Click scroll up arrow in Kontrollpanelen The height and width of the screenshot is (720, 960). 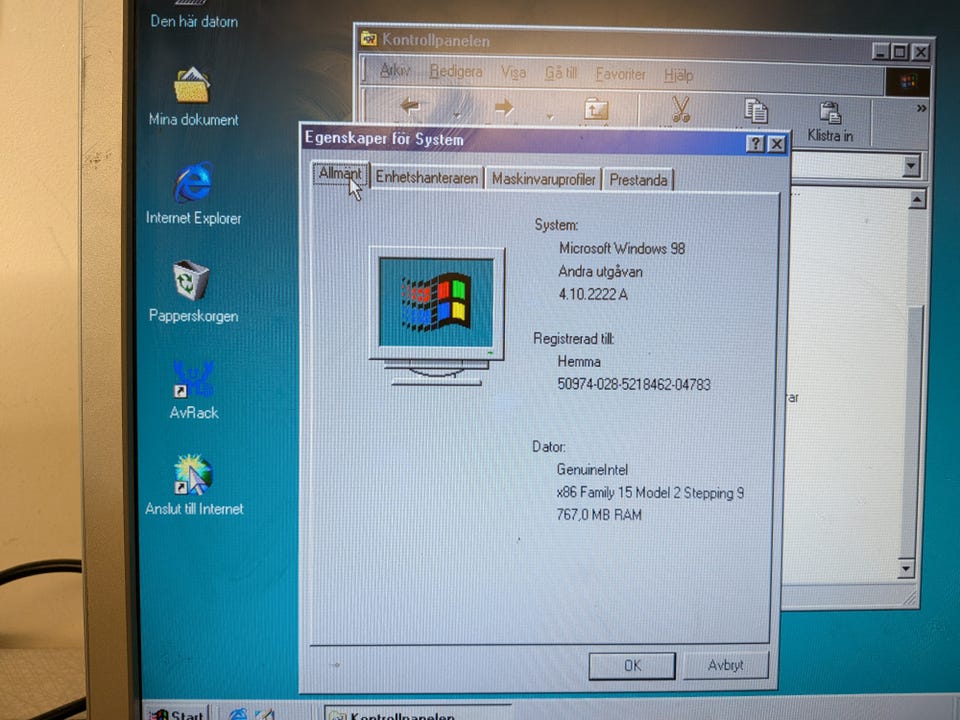(x=917, y=200)
